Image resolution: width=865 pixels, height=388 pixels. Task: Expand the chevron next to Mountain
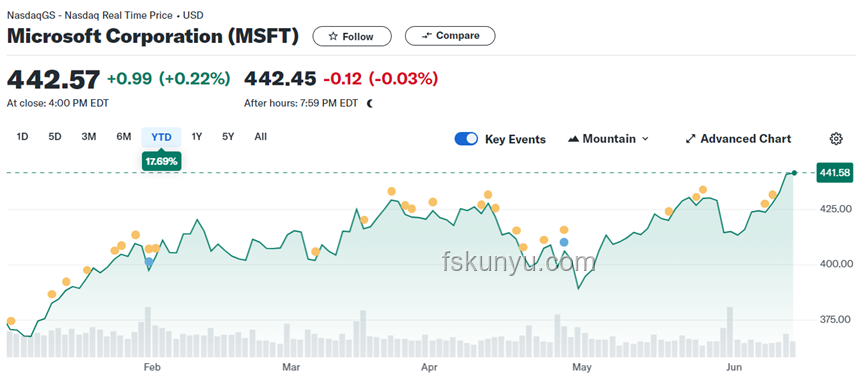pyautogui.click(x=645, y=139)
